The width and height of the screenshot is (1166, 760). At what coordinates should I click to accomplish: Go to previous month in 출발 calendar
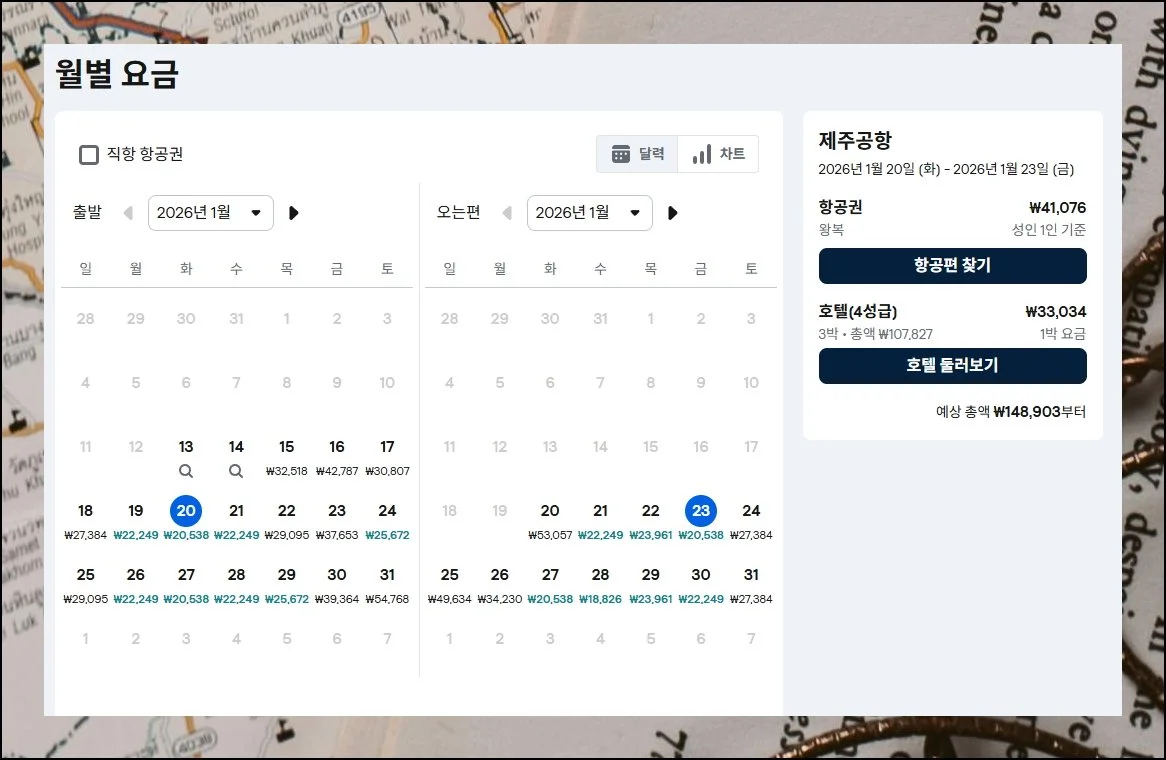[128, 213]
